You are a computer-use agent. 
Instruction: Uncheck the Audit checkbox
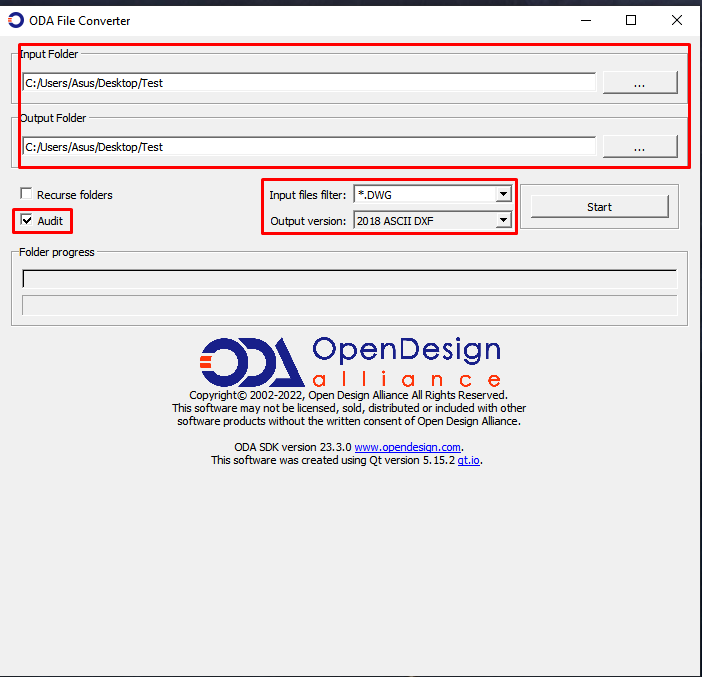tap(26, 220)
